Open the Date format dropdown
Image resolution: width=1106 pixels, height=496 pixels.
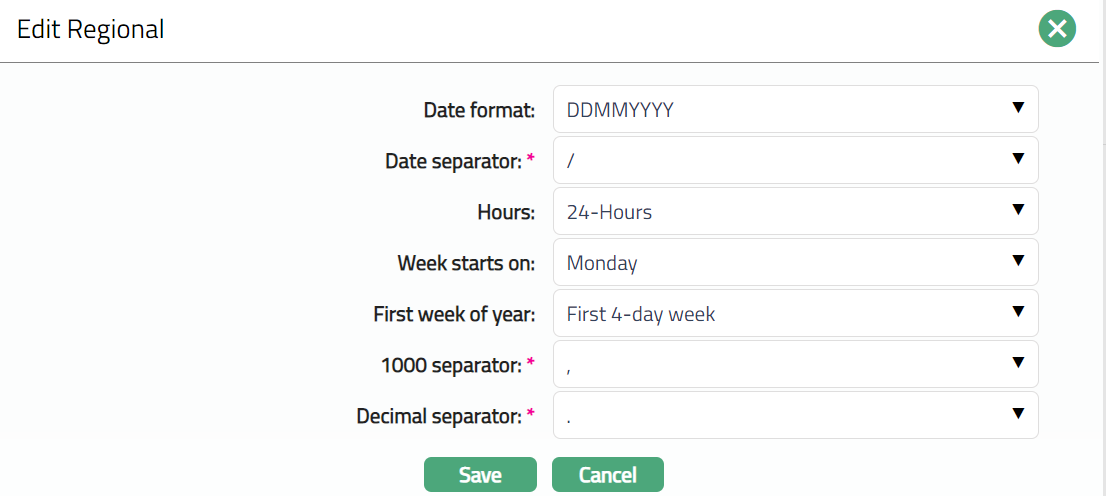(795, 109)
